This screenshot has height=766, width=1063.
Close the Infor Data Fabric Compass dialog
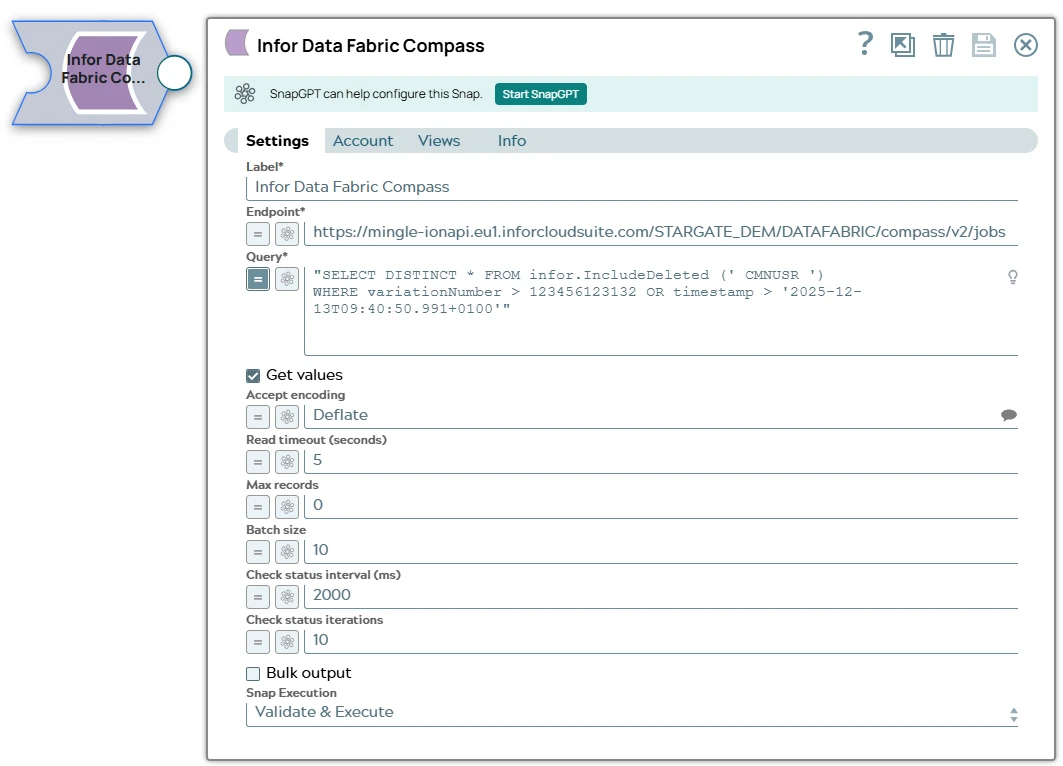[1025, 45]
